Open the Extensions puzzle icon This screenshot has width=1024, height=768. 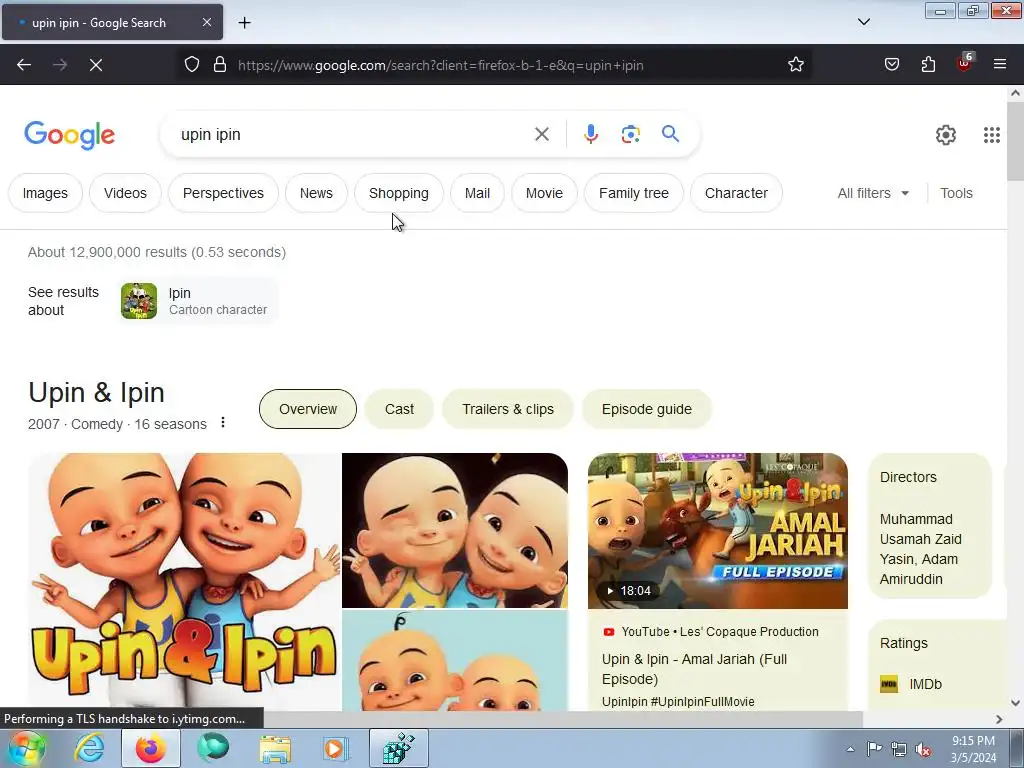pyautogui.click(x=928, y=64)
